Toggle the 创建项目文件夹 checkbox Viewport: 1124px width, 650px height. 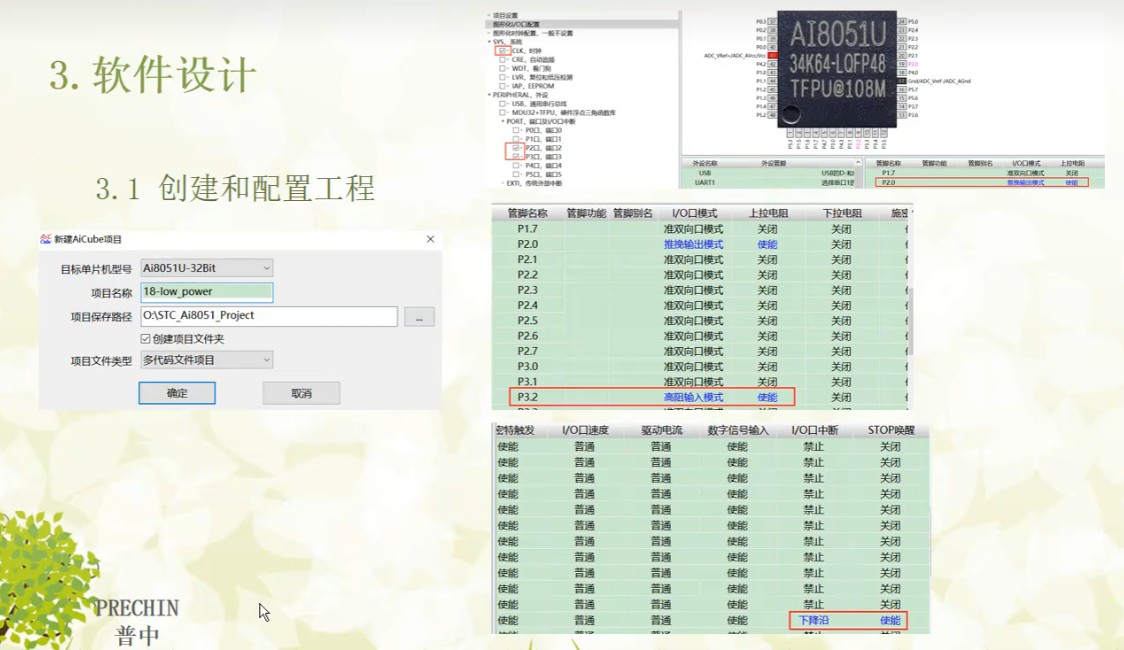(x=144, y=340)
